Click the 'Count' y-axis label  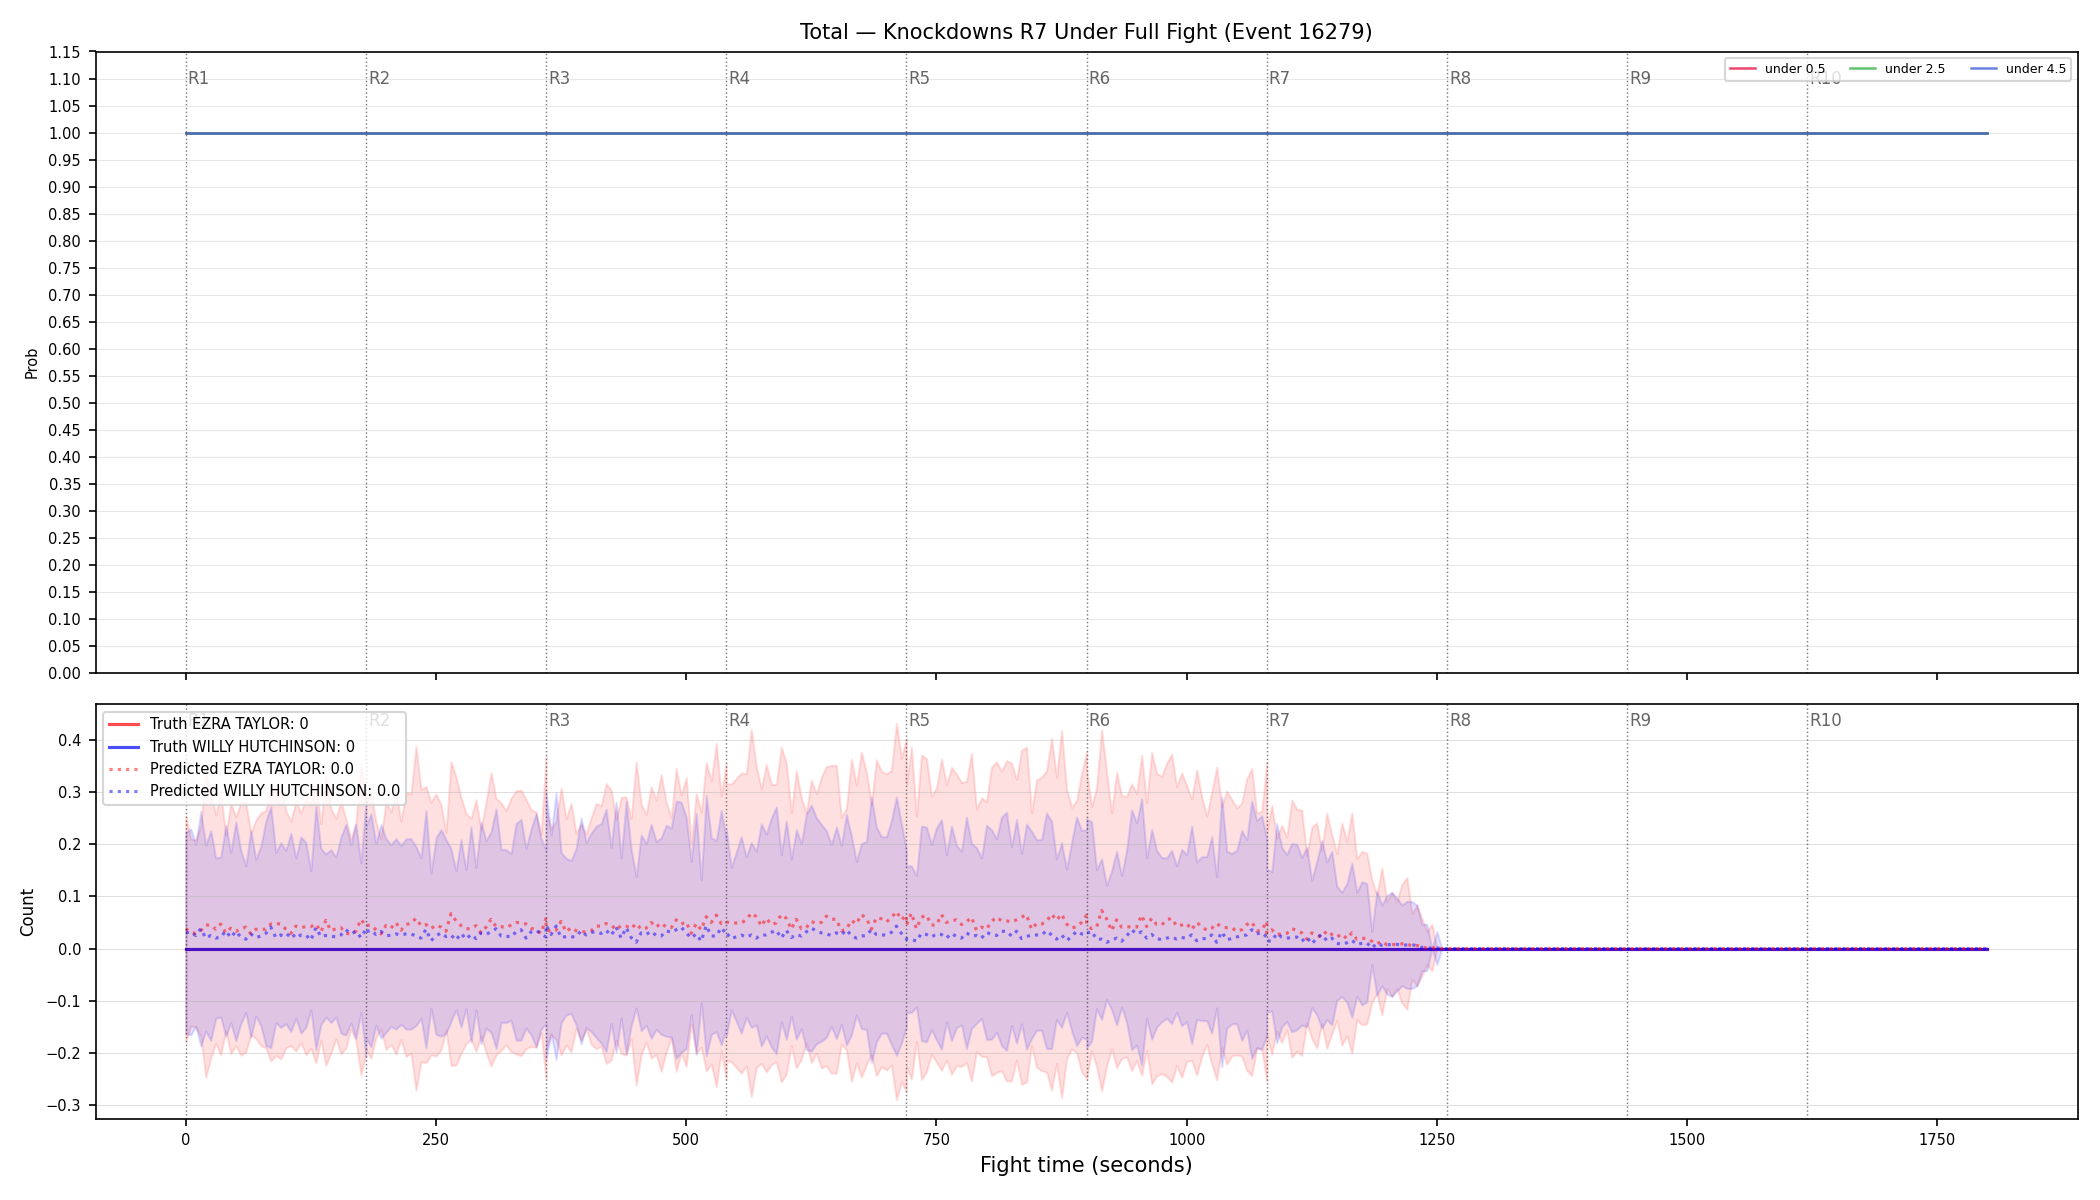[27, 912]
